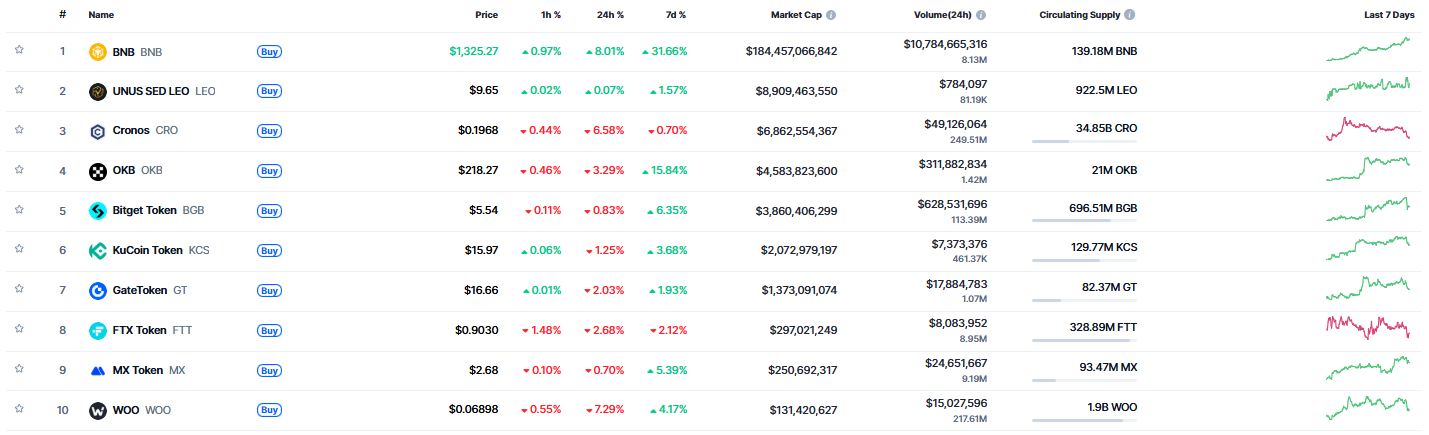Image resolution: width=1429 pixels, height=435 pixels.
Task: Sort by the # rank column header
Action: click(x=62, y=15)
